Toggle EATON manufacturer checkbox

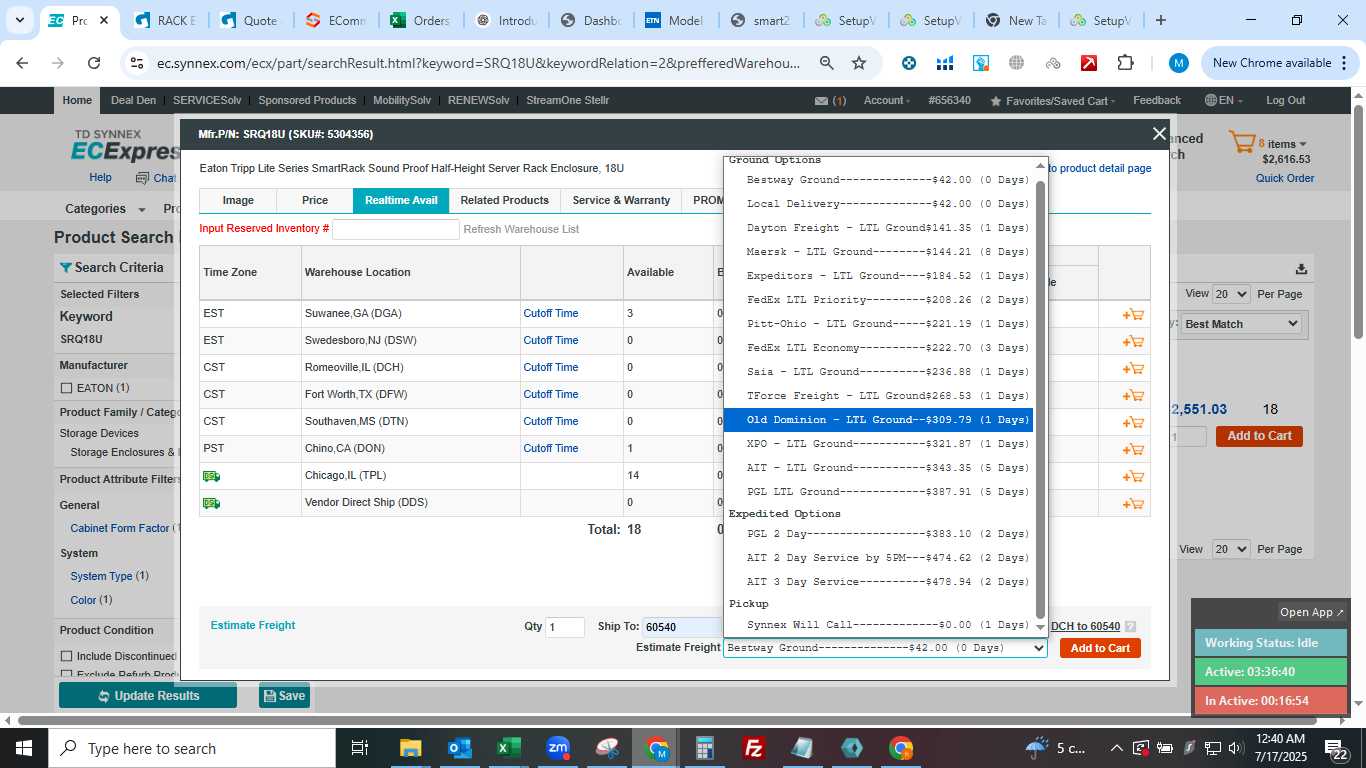67,388
